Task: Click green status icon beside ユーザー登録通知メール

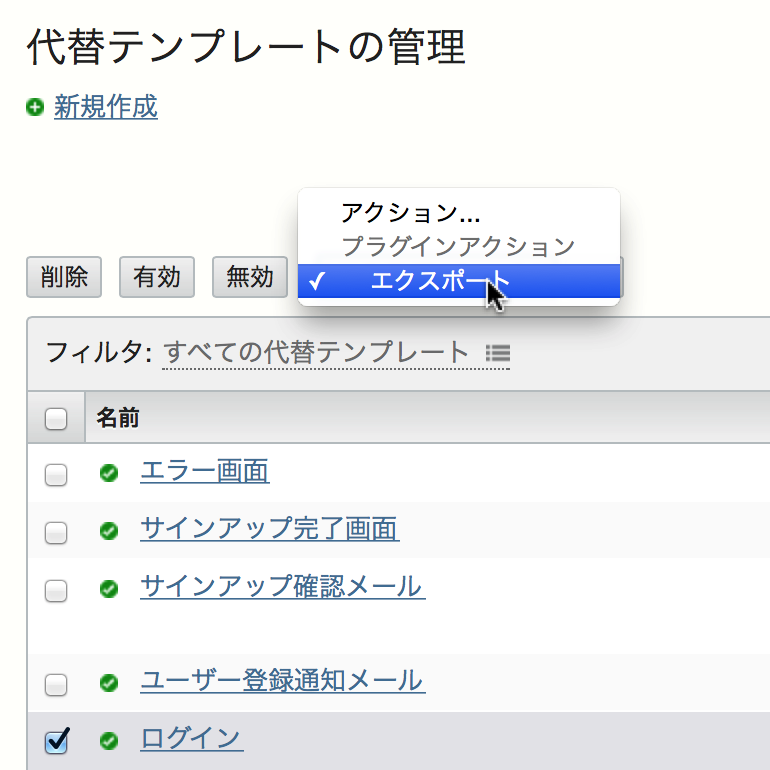Action: click(x=109, y=684)
